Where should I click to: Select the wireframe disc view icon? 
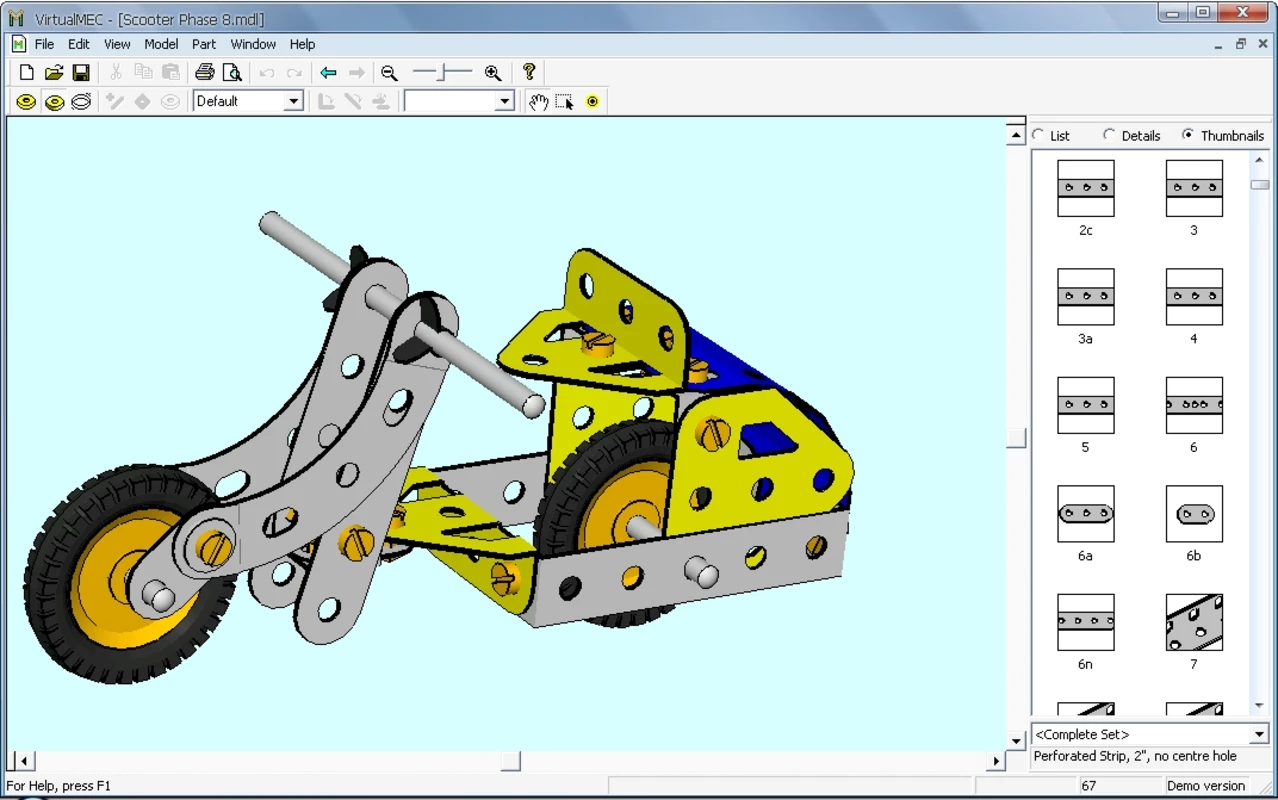[x=81, y=101]
